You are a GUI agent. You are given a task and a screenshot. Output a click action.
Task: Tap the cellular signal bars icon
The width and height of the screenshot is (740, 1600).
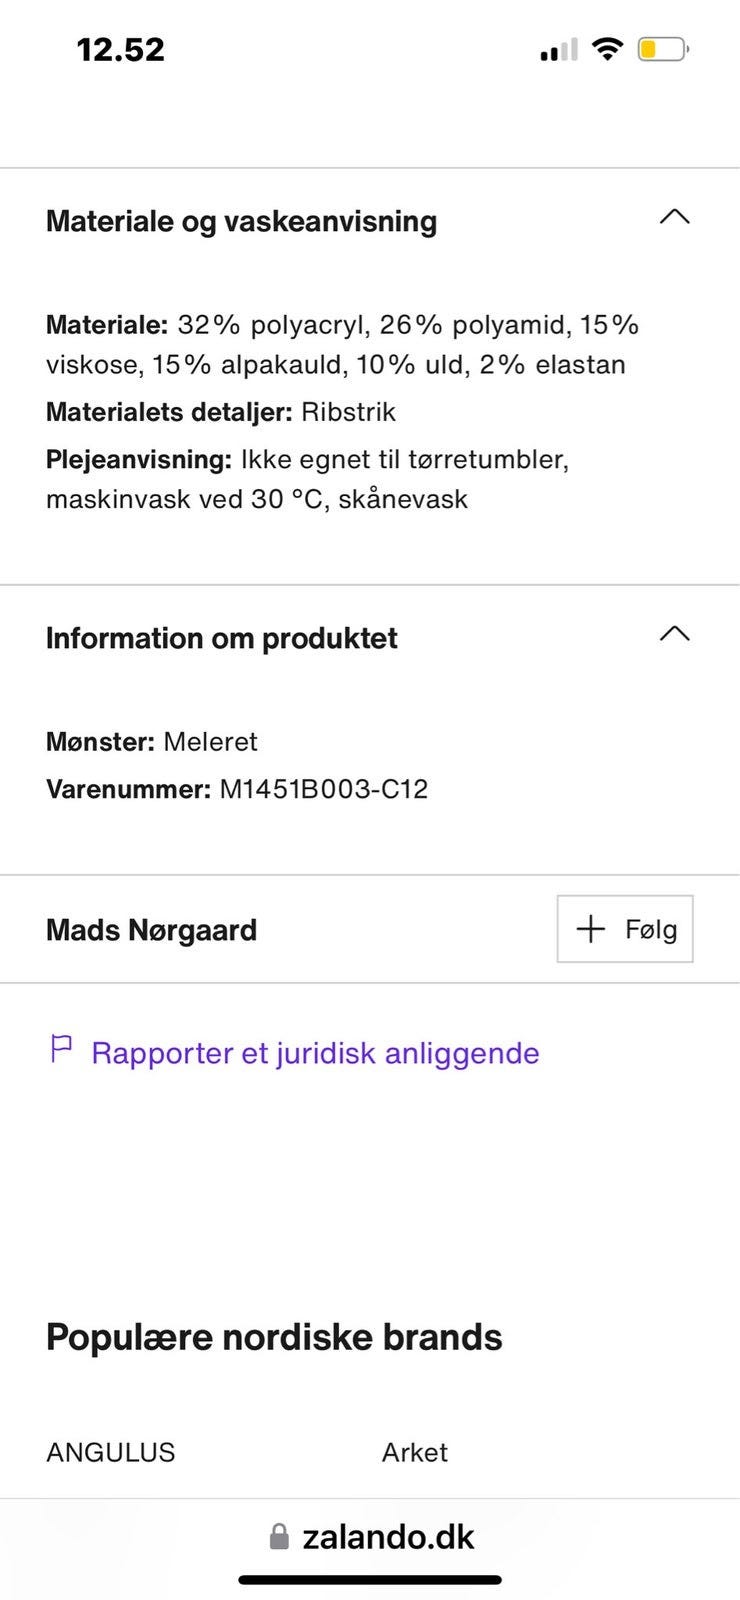pos(558,50)
